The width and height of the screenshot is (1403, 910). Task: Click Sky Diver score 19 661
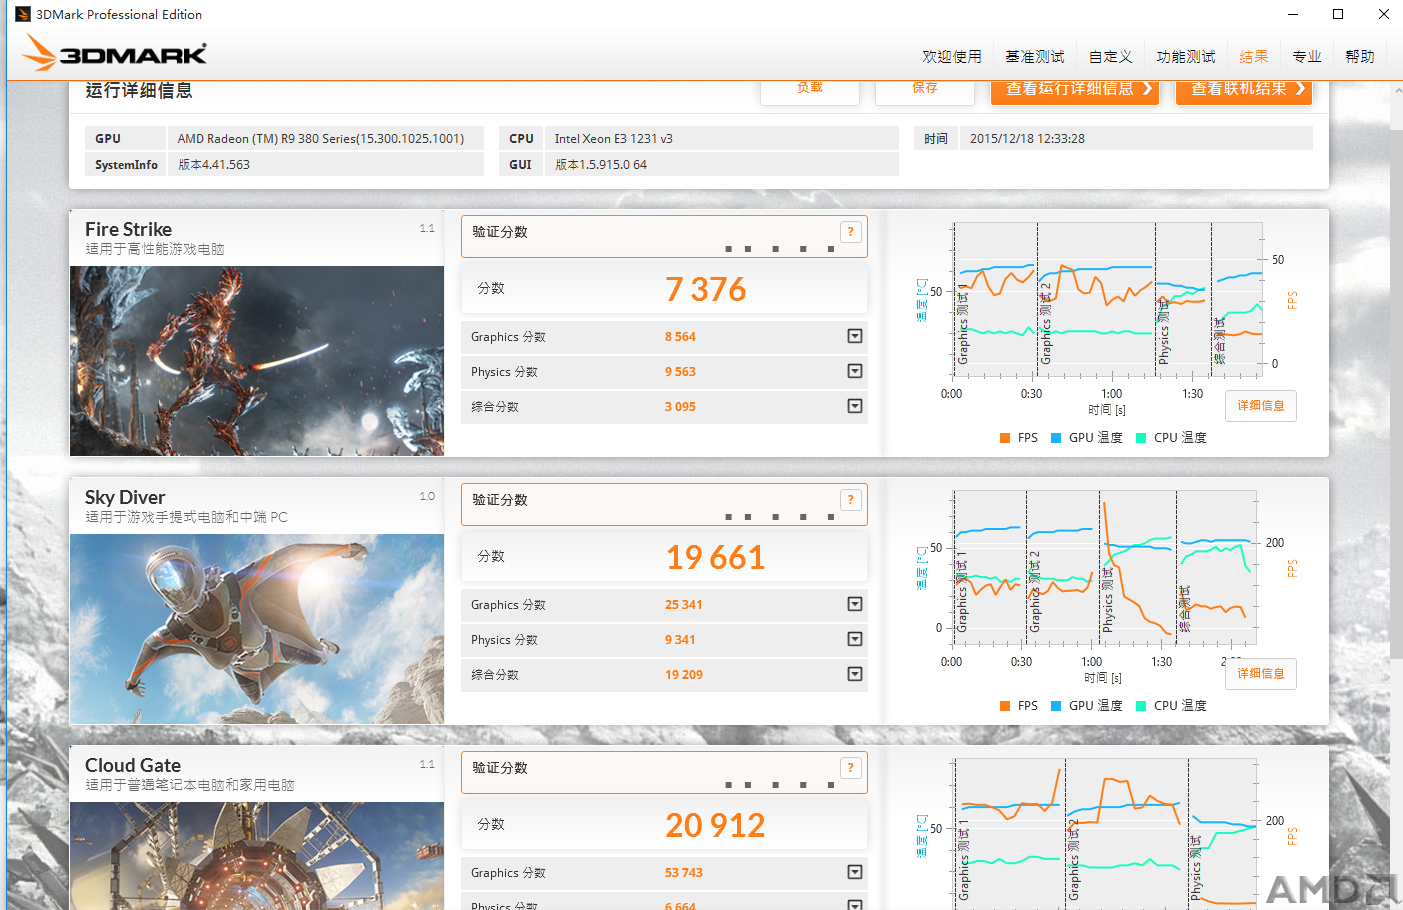[715, 557]
